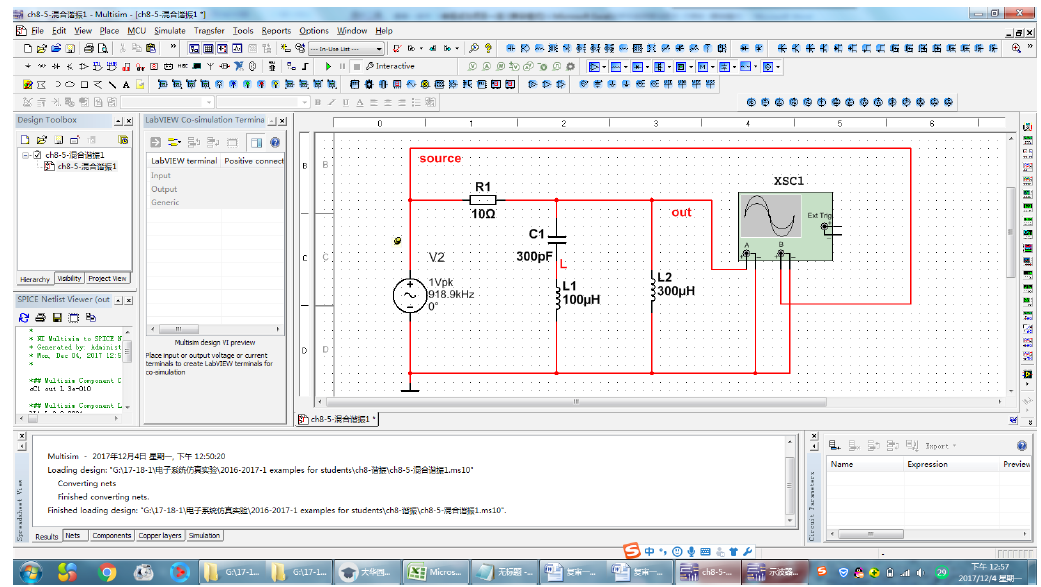Screen dimensions: 1041x587
Task: Click the Print icon in standard toolbar
Action: (x=88, y=48)
